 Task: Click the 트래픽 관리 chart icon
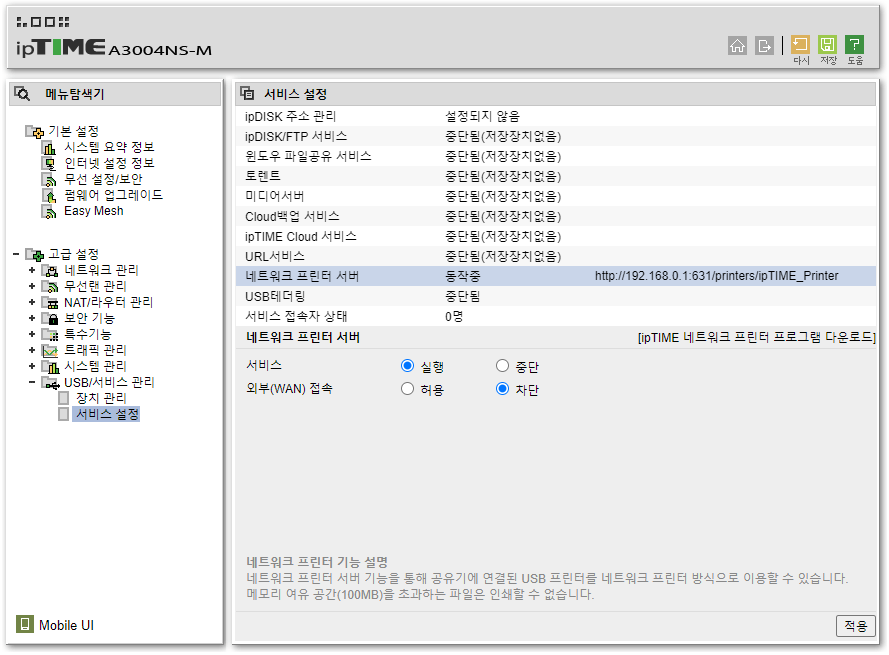50,350
